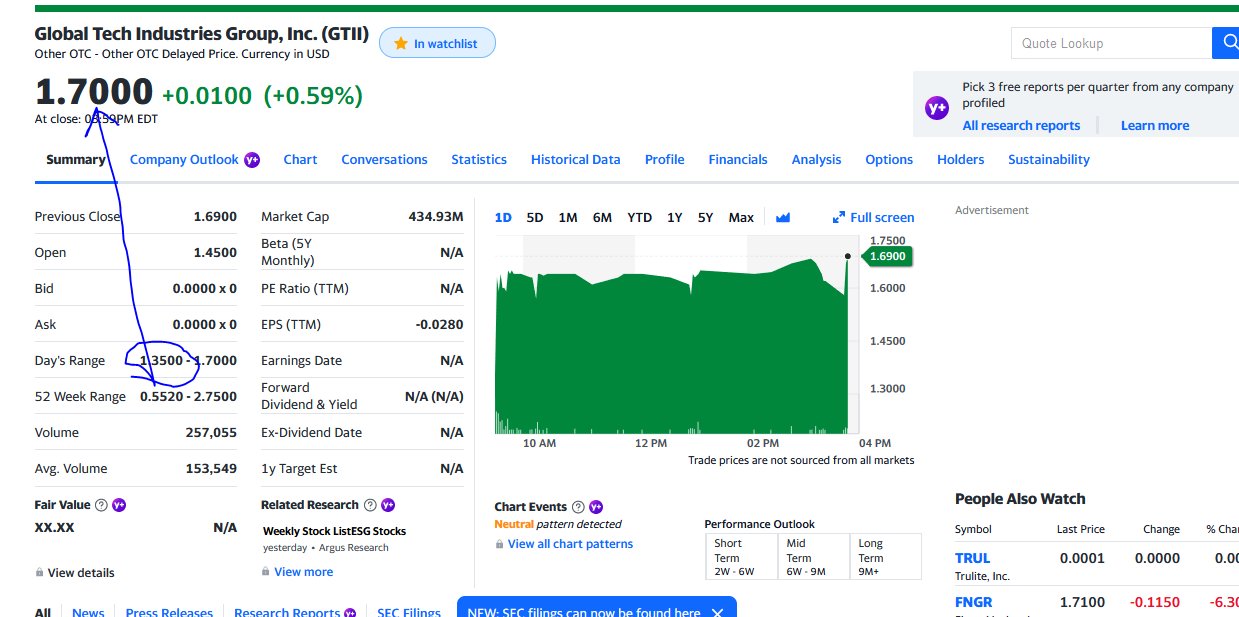Click y+ badge beside Related Research
Viewport: 1239px width, 617px height.
coord(388,505)
